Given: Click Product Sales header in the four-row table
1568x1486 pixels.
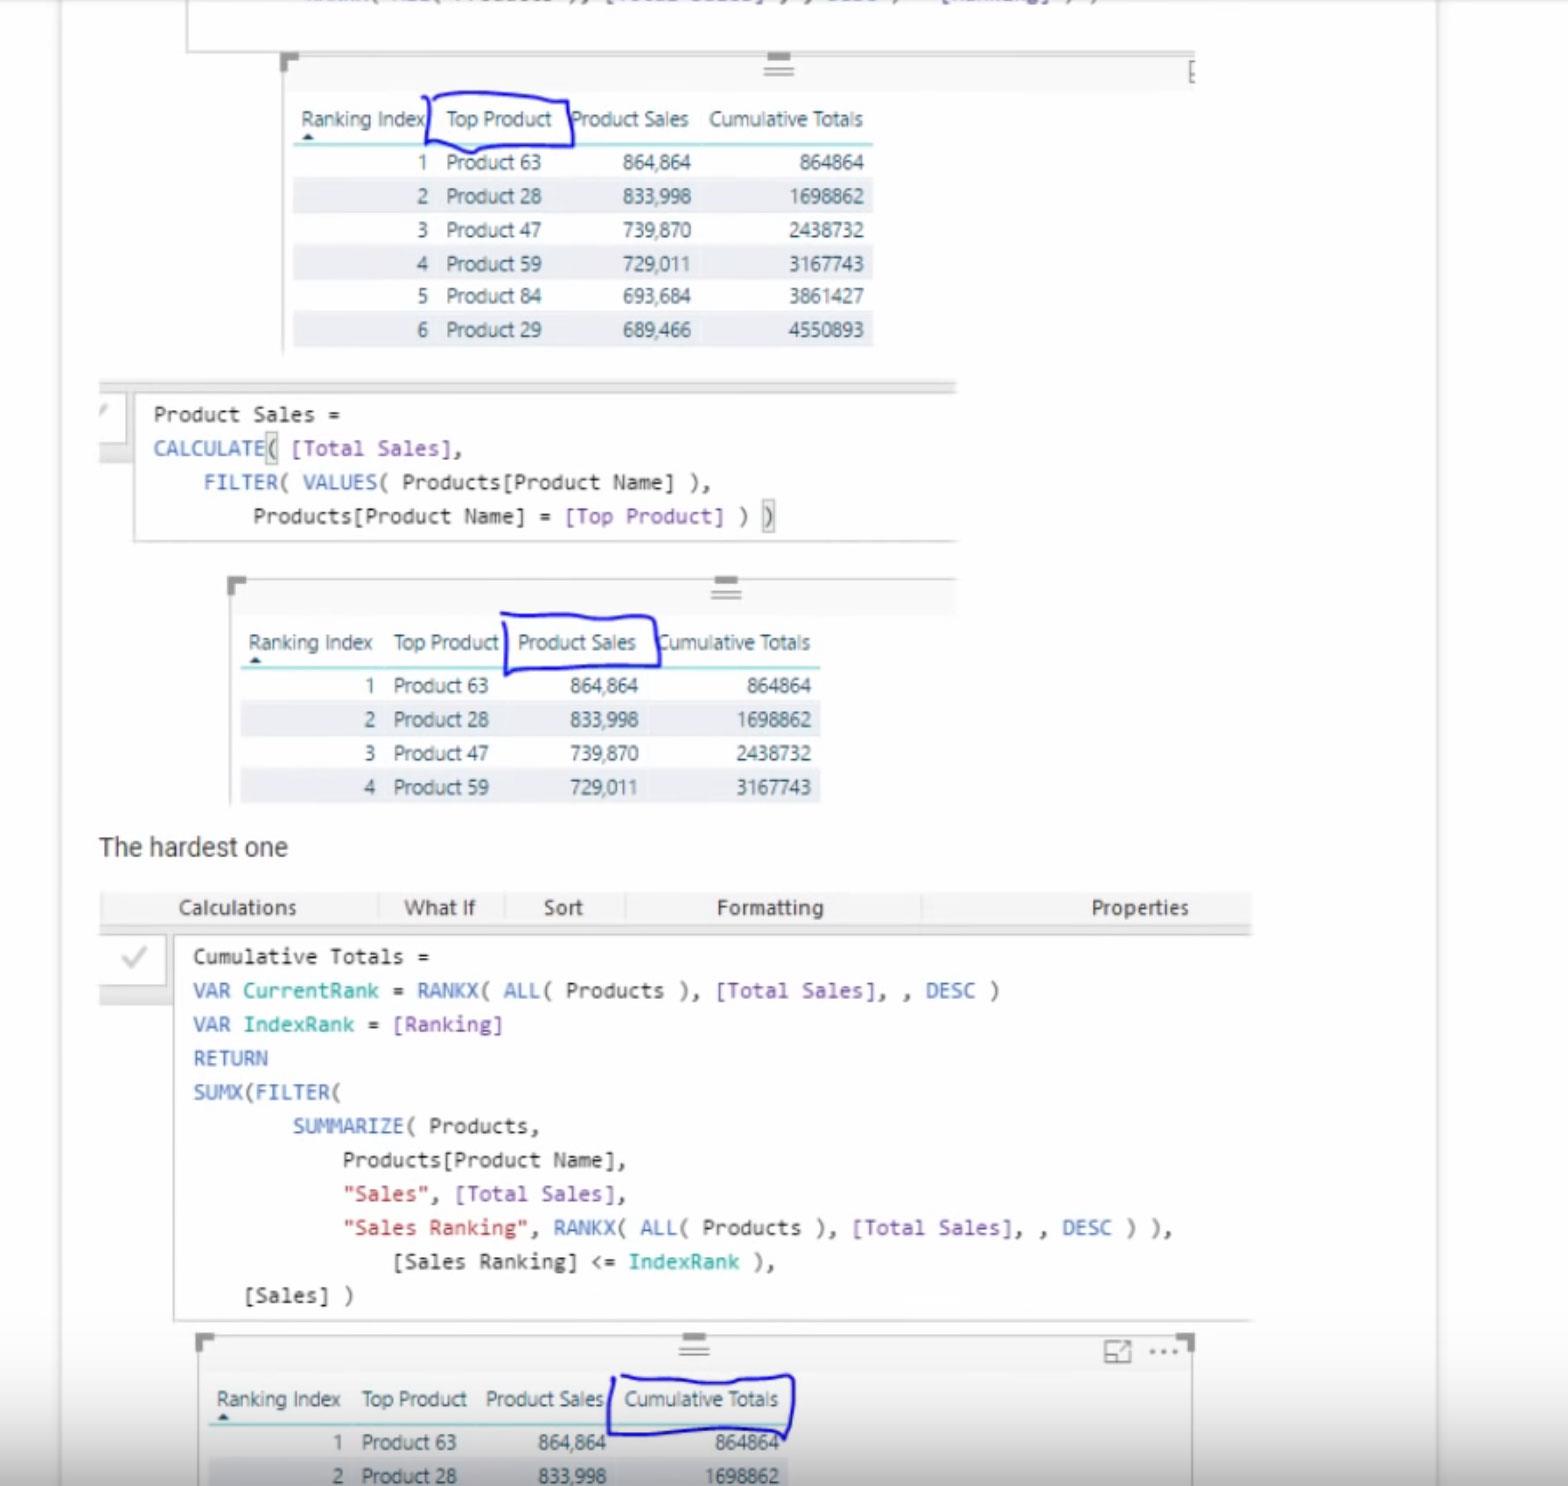Looking at the screenshot, I should [x=577, y=643].
